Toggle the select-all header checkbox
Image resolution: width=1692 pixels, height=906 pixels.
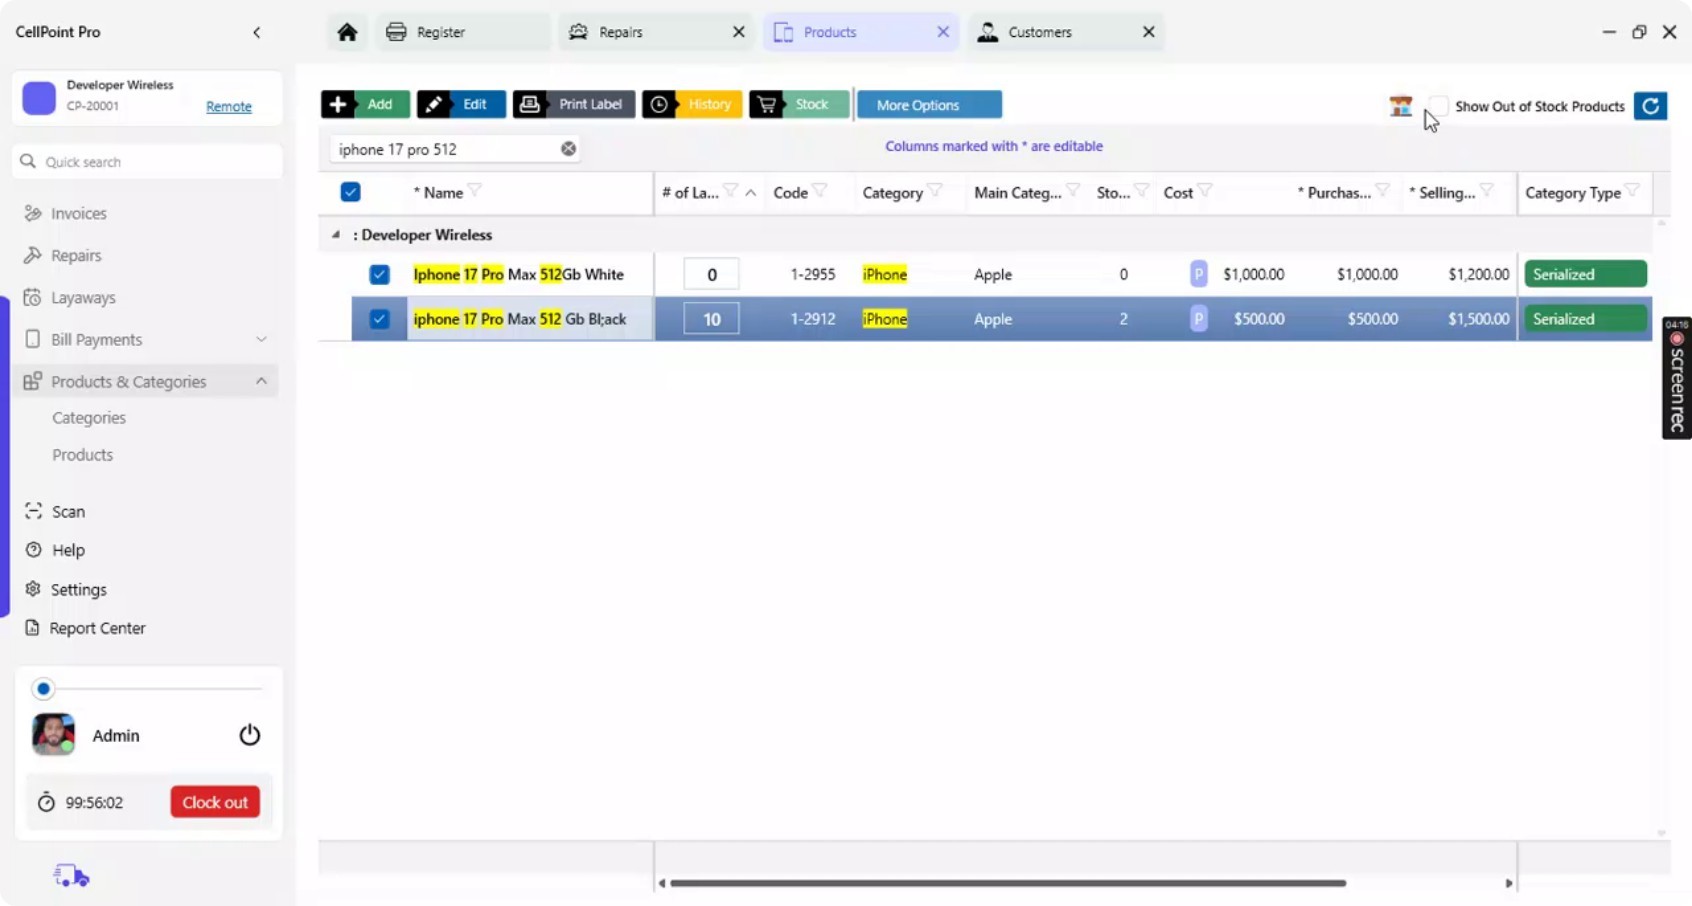click(350, 192)
